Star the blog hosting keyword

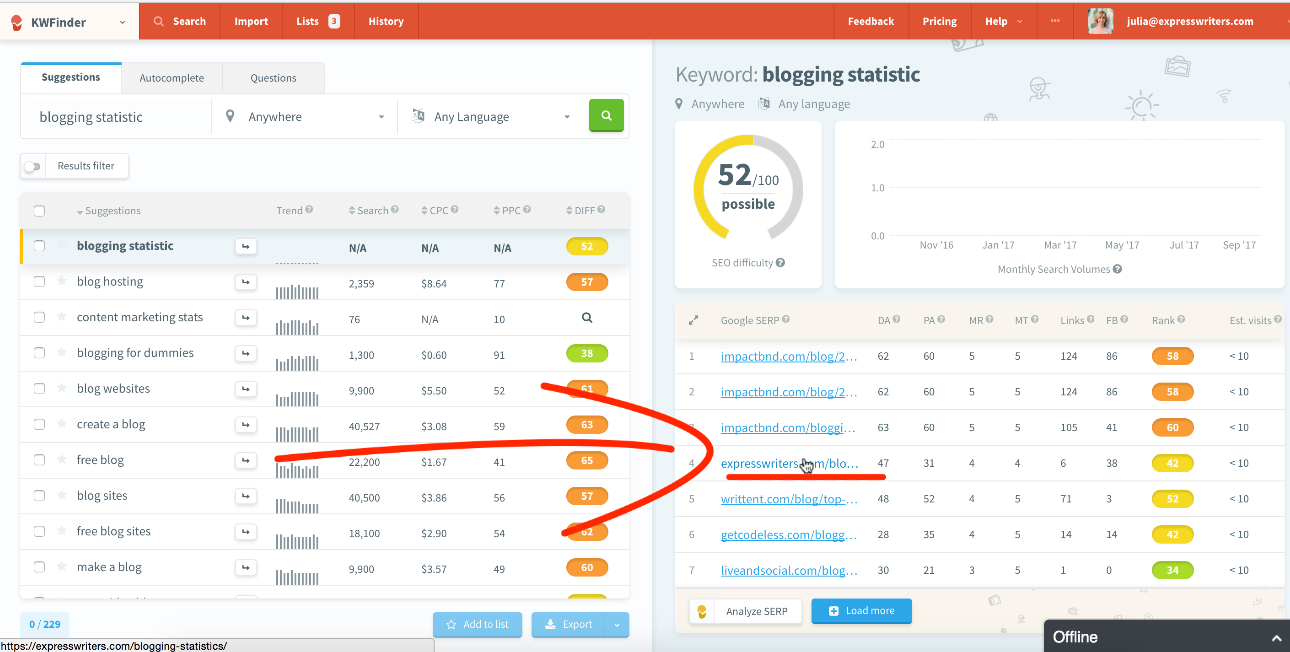(x=63, y=282)
